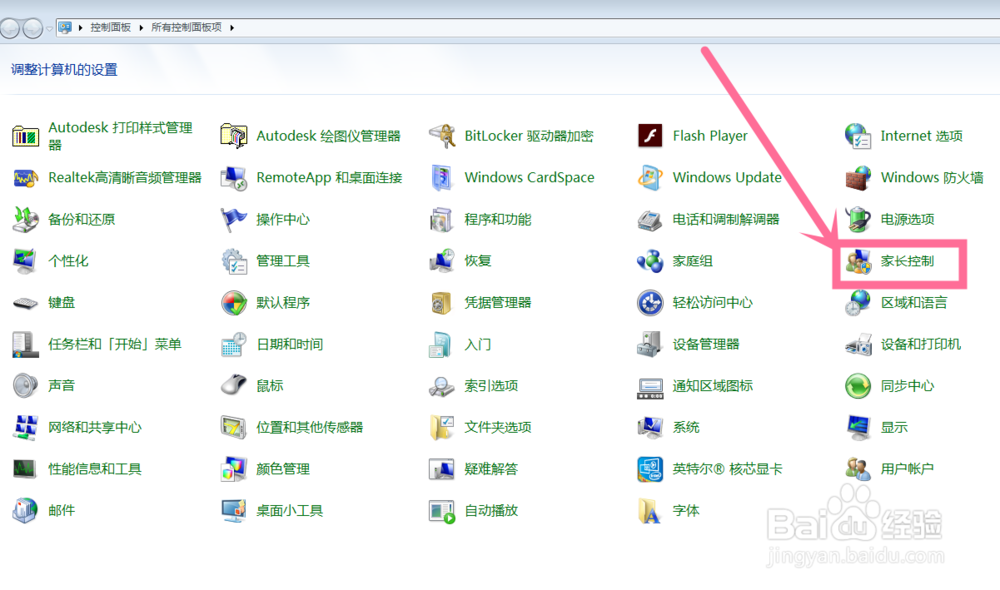The image size is (1000, 590).
Task: Open 任务栏和「开始」菜单 link
Action: pyautogui.click(x=115, y=344)
